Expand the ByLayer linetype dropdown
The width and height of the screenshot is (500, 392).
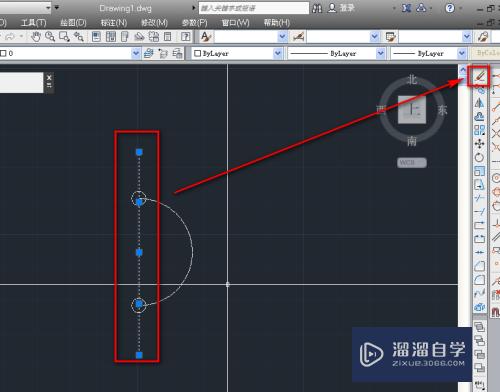coord(380,53)
